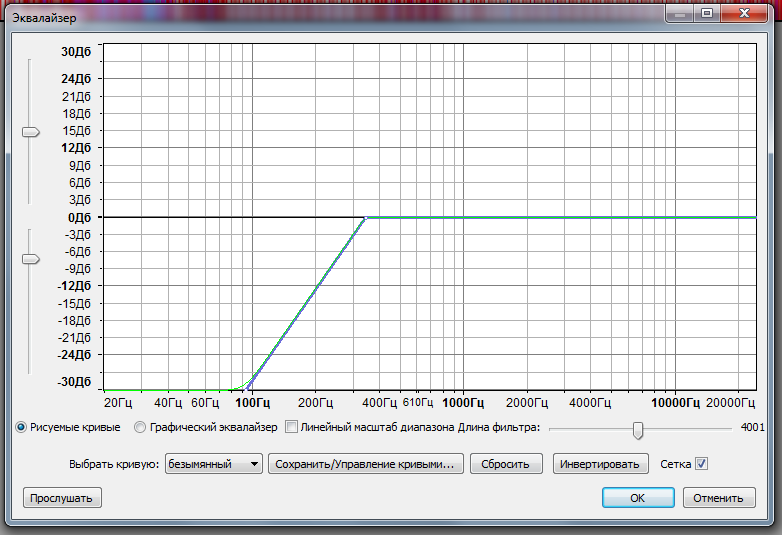Click the '1000Гц' axis label
The image size is (782, 535).
463,403
